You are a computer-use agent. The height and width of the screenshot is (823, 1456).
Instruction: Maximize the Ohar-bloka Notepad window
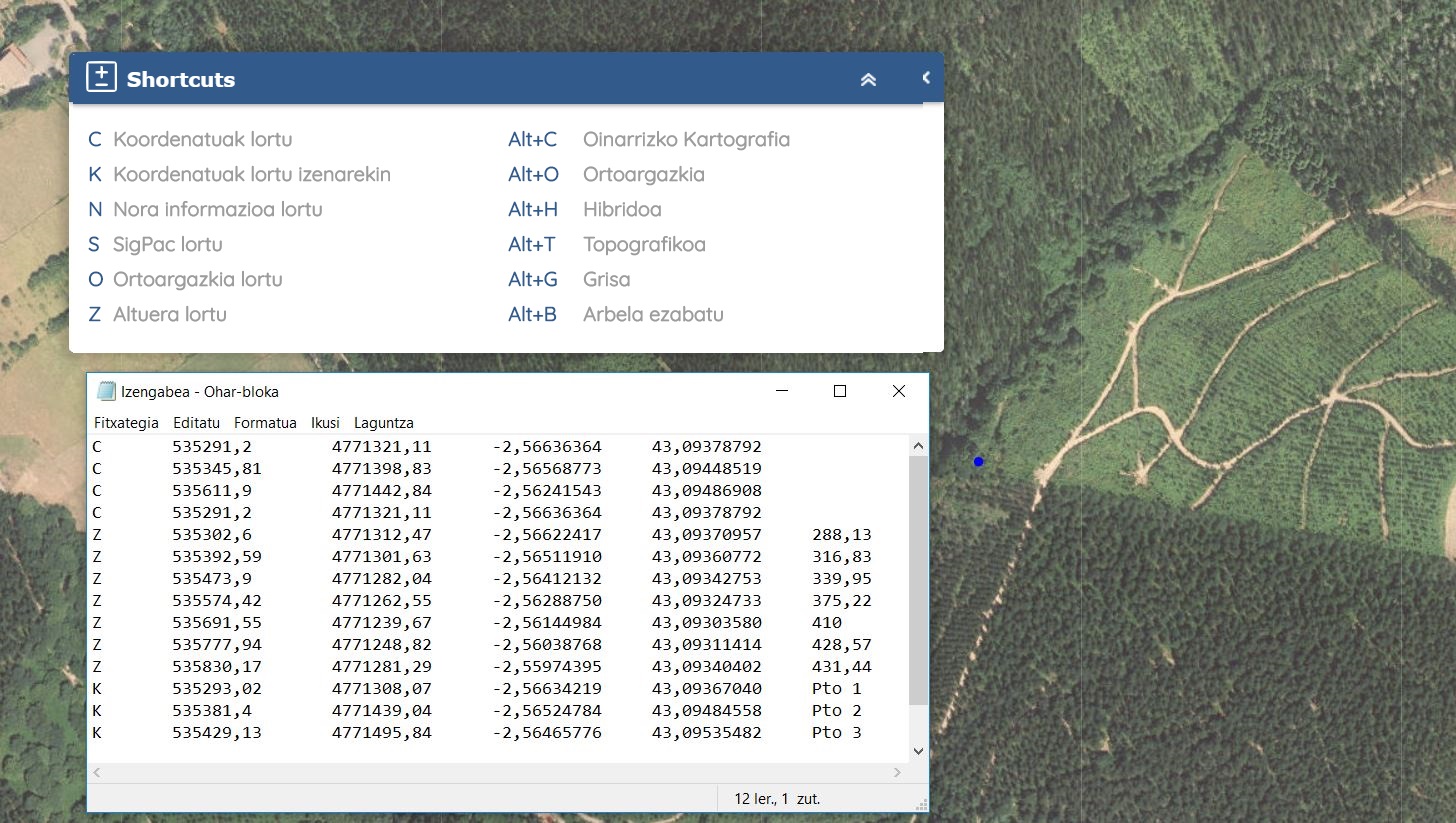click(x=840, y=392)
